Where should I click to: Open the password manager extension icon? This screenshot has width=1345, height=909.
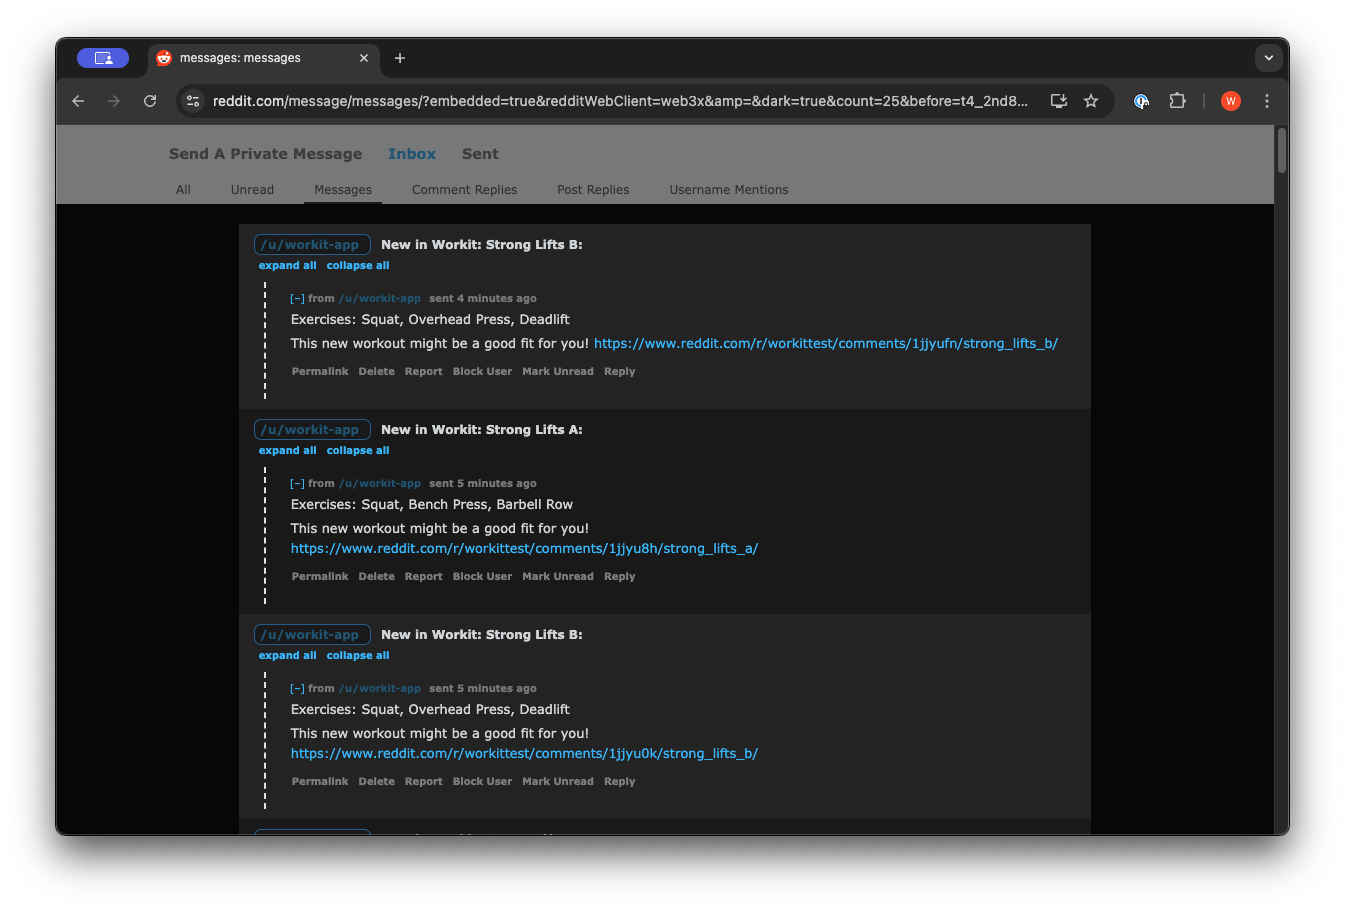(x=1141, y=101)
